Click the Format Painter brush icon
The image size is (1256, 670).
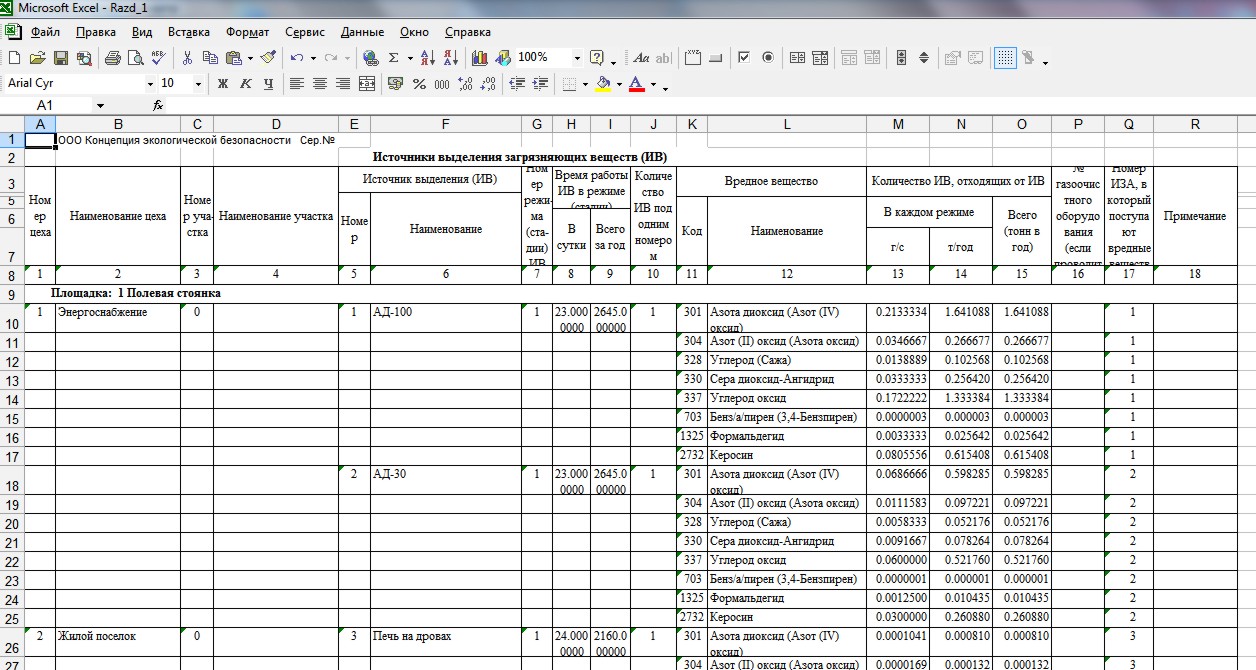pos(267,58)
